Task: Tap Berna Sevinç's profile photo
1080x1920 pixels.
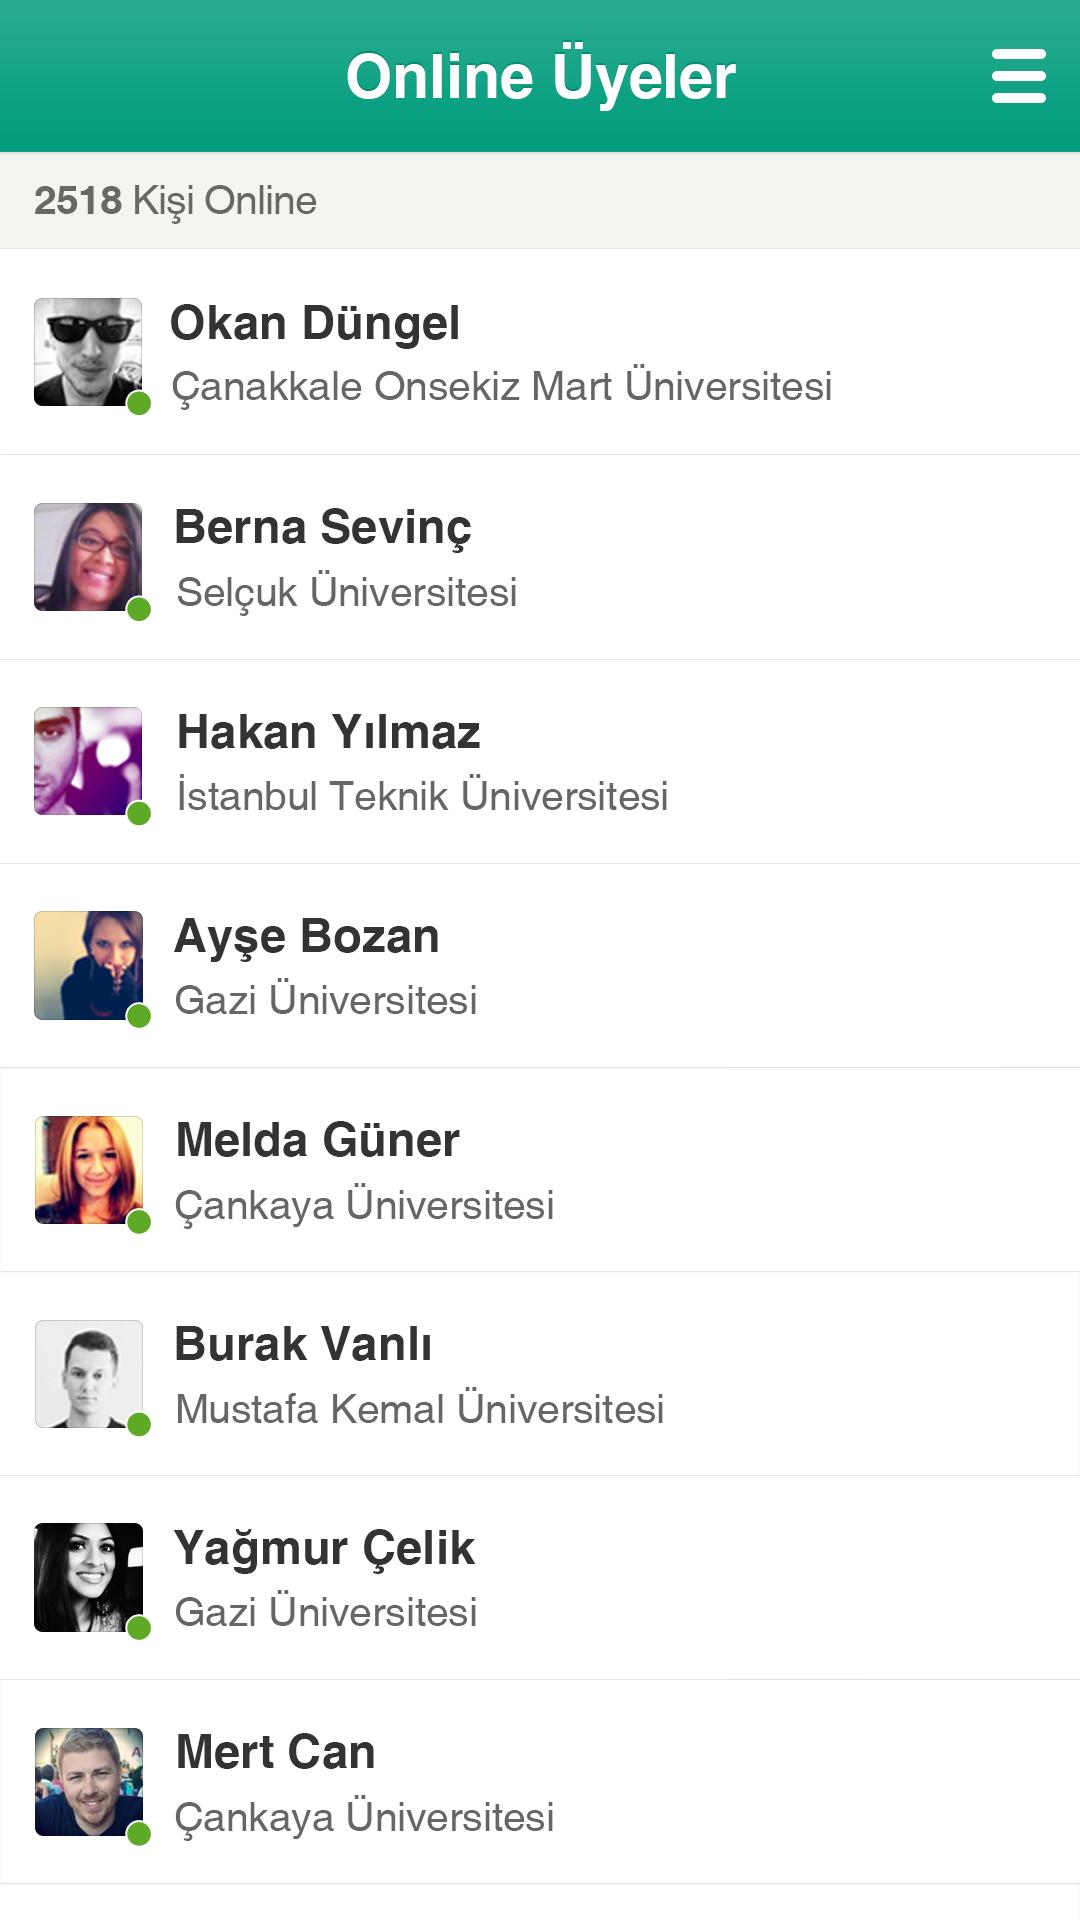Action: [x=88, y=556]
